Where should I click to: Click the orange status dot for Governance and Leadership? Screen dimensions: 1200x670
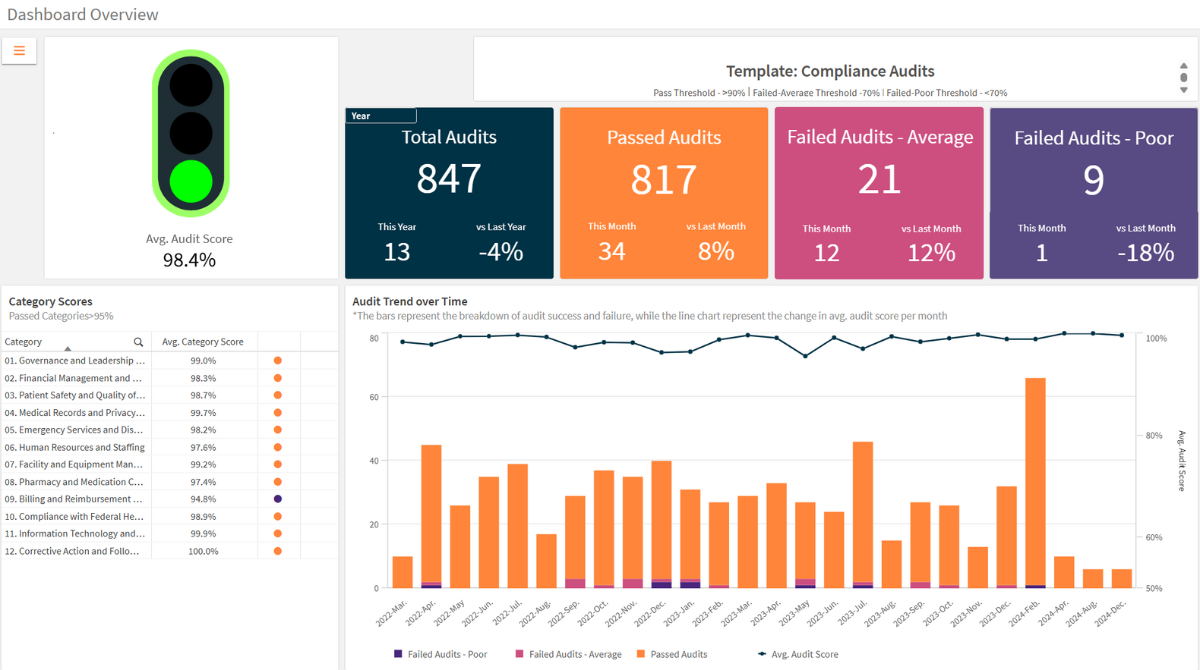pyautogui.click(x=278, y=361)
